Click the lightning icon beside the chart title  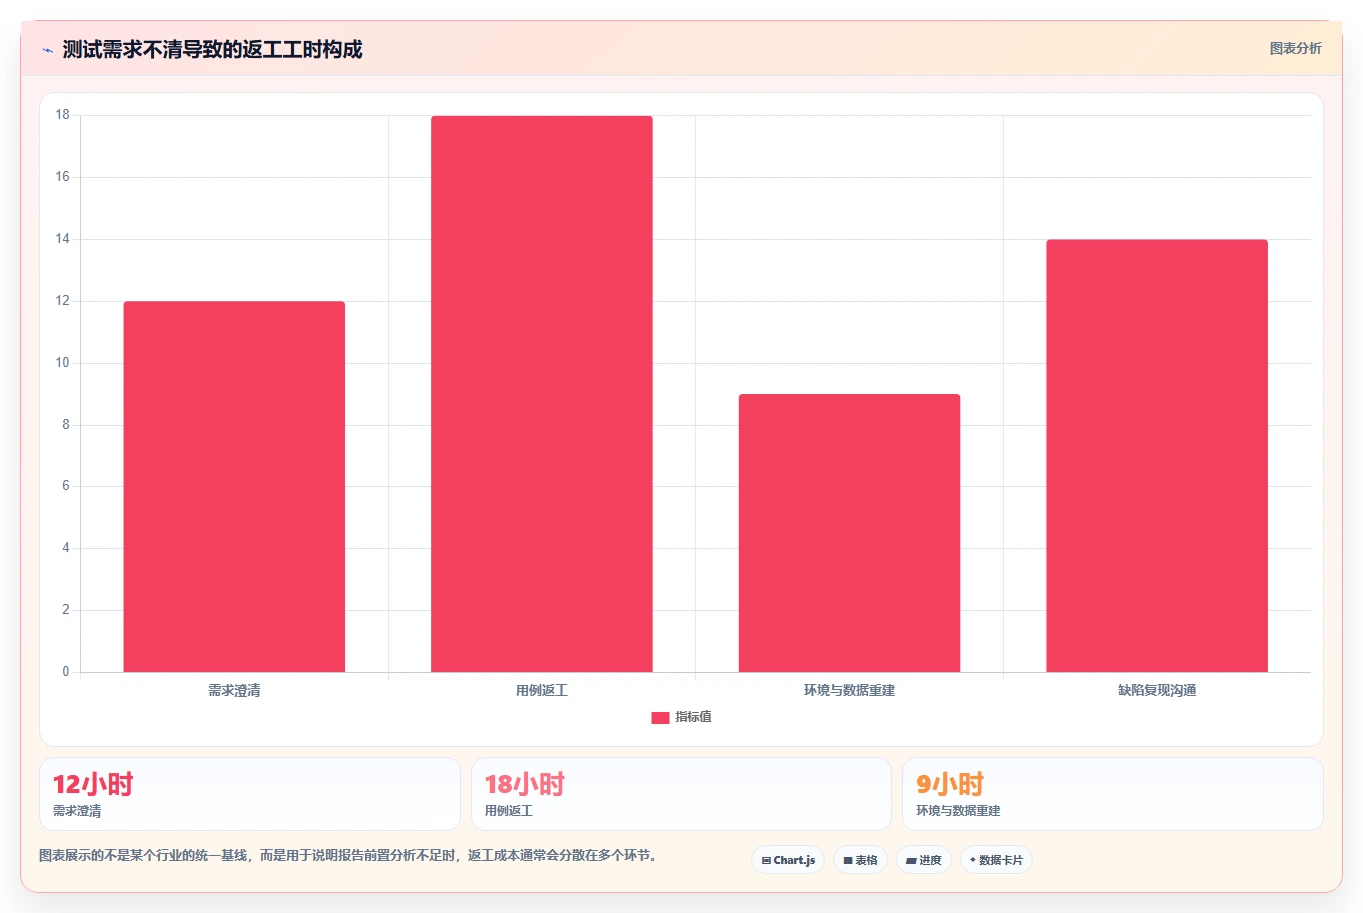tap(47, 50)
